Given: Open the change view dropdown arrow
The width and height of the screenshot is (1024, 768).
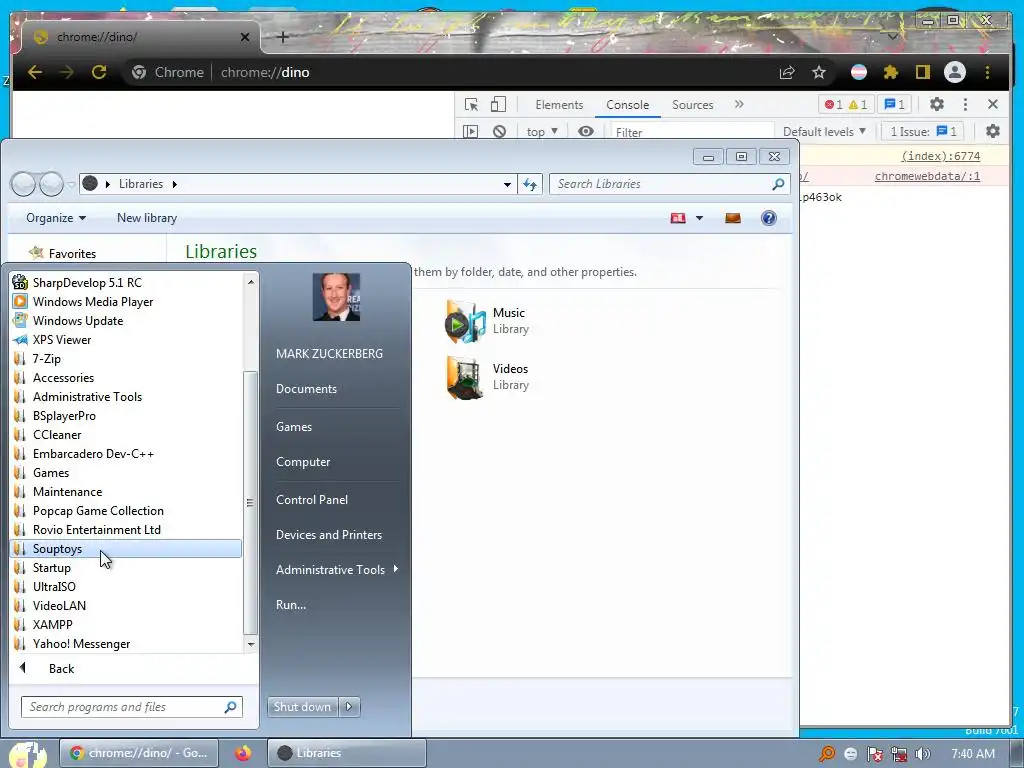Looking at the screenshot, I should [x=699, y=218].
